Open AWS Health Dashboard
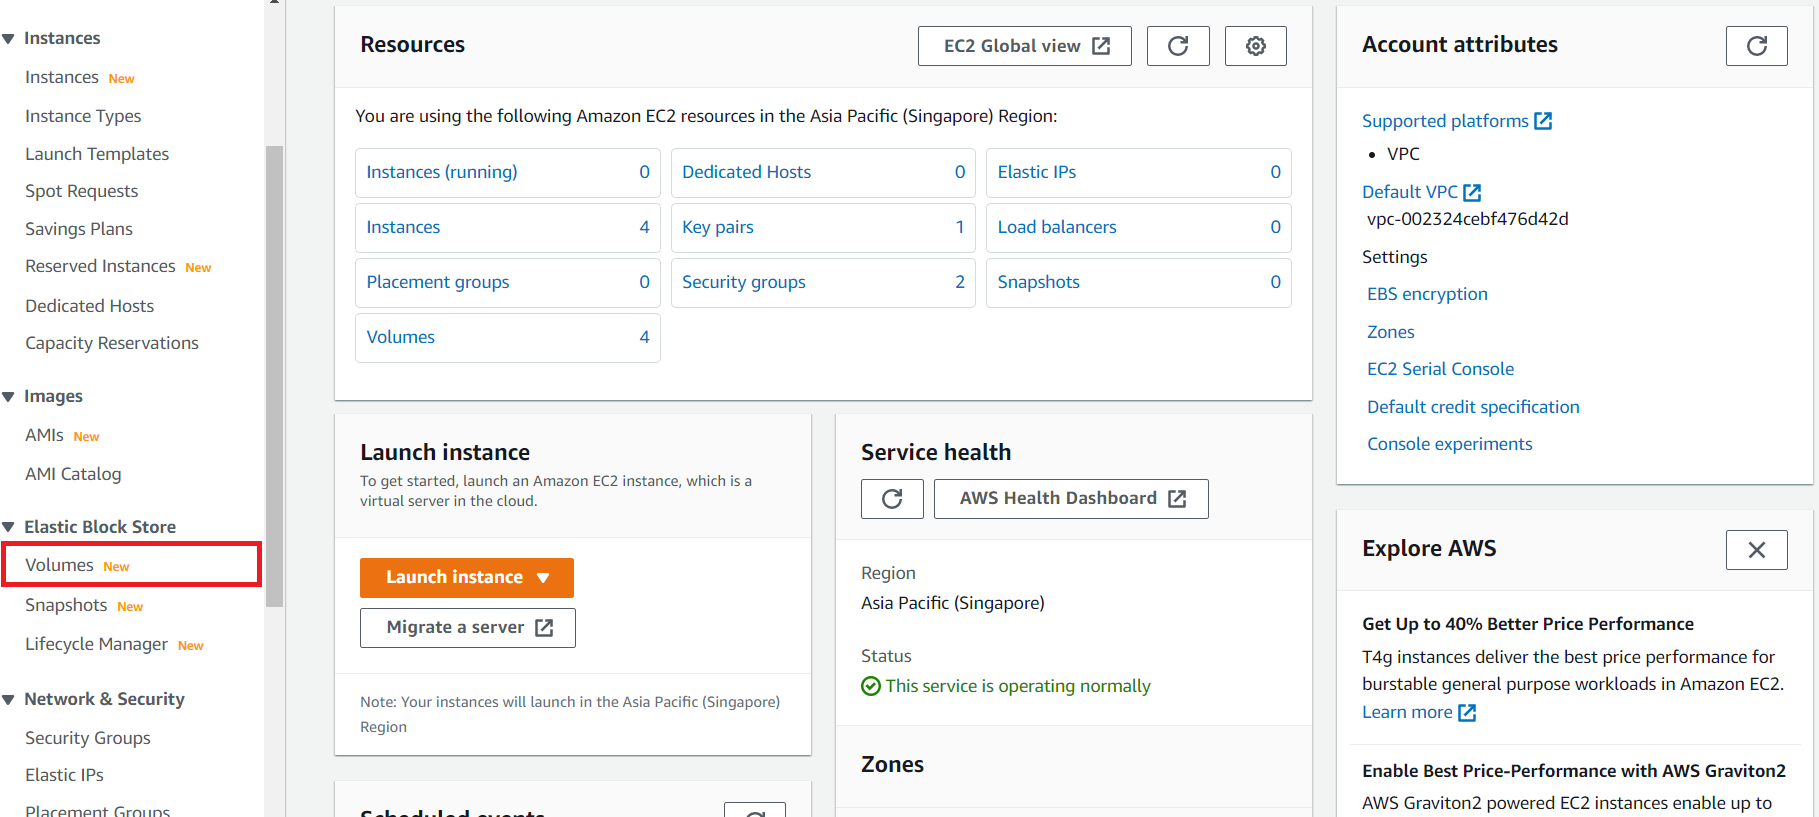Image resolution: width=1819 pixels, height=817 pixels. (x=1071, y=499)
